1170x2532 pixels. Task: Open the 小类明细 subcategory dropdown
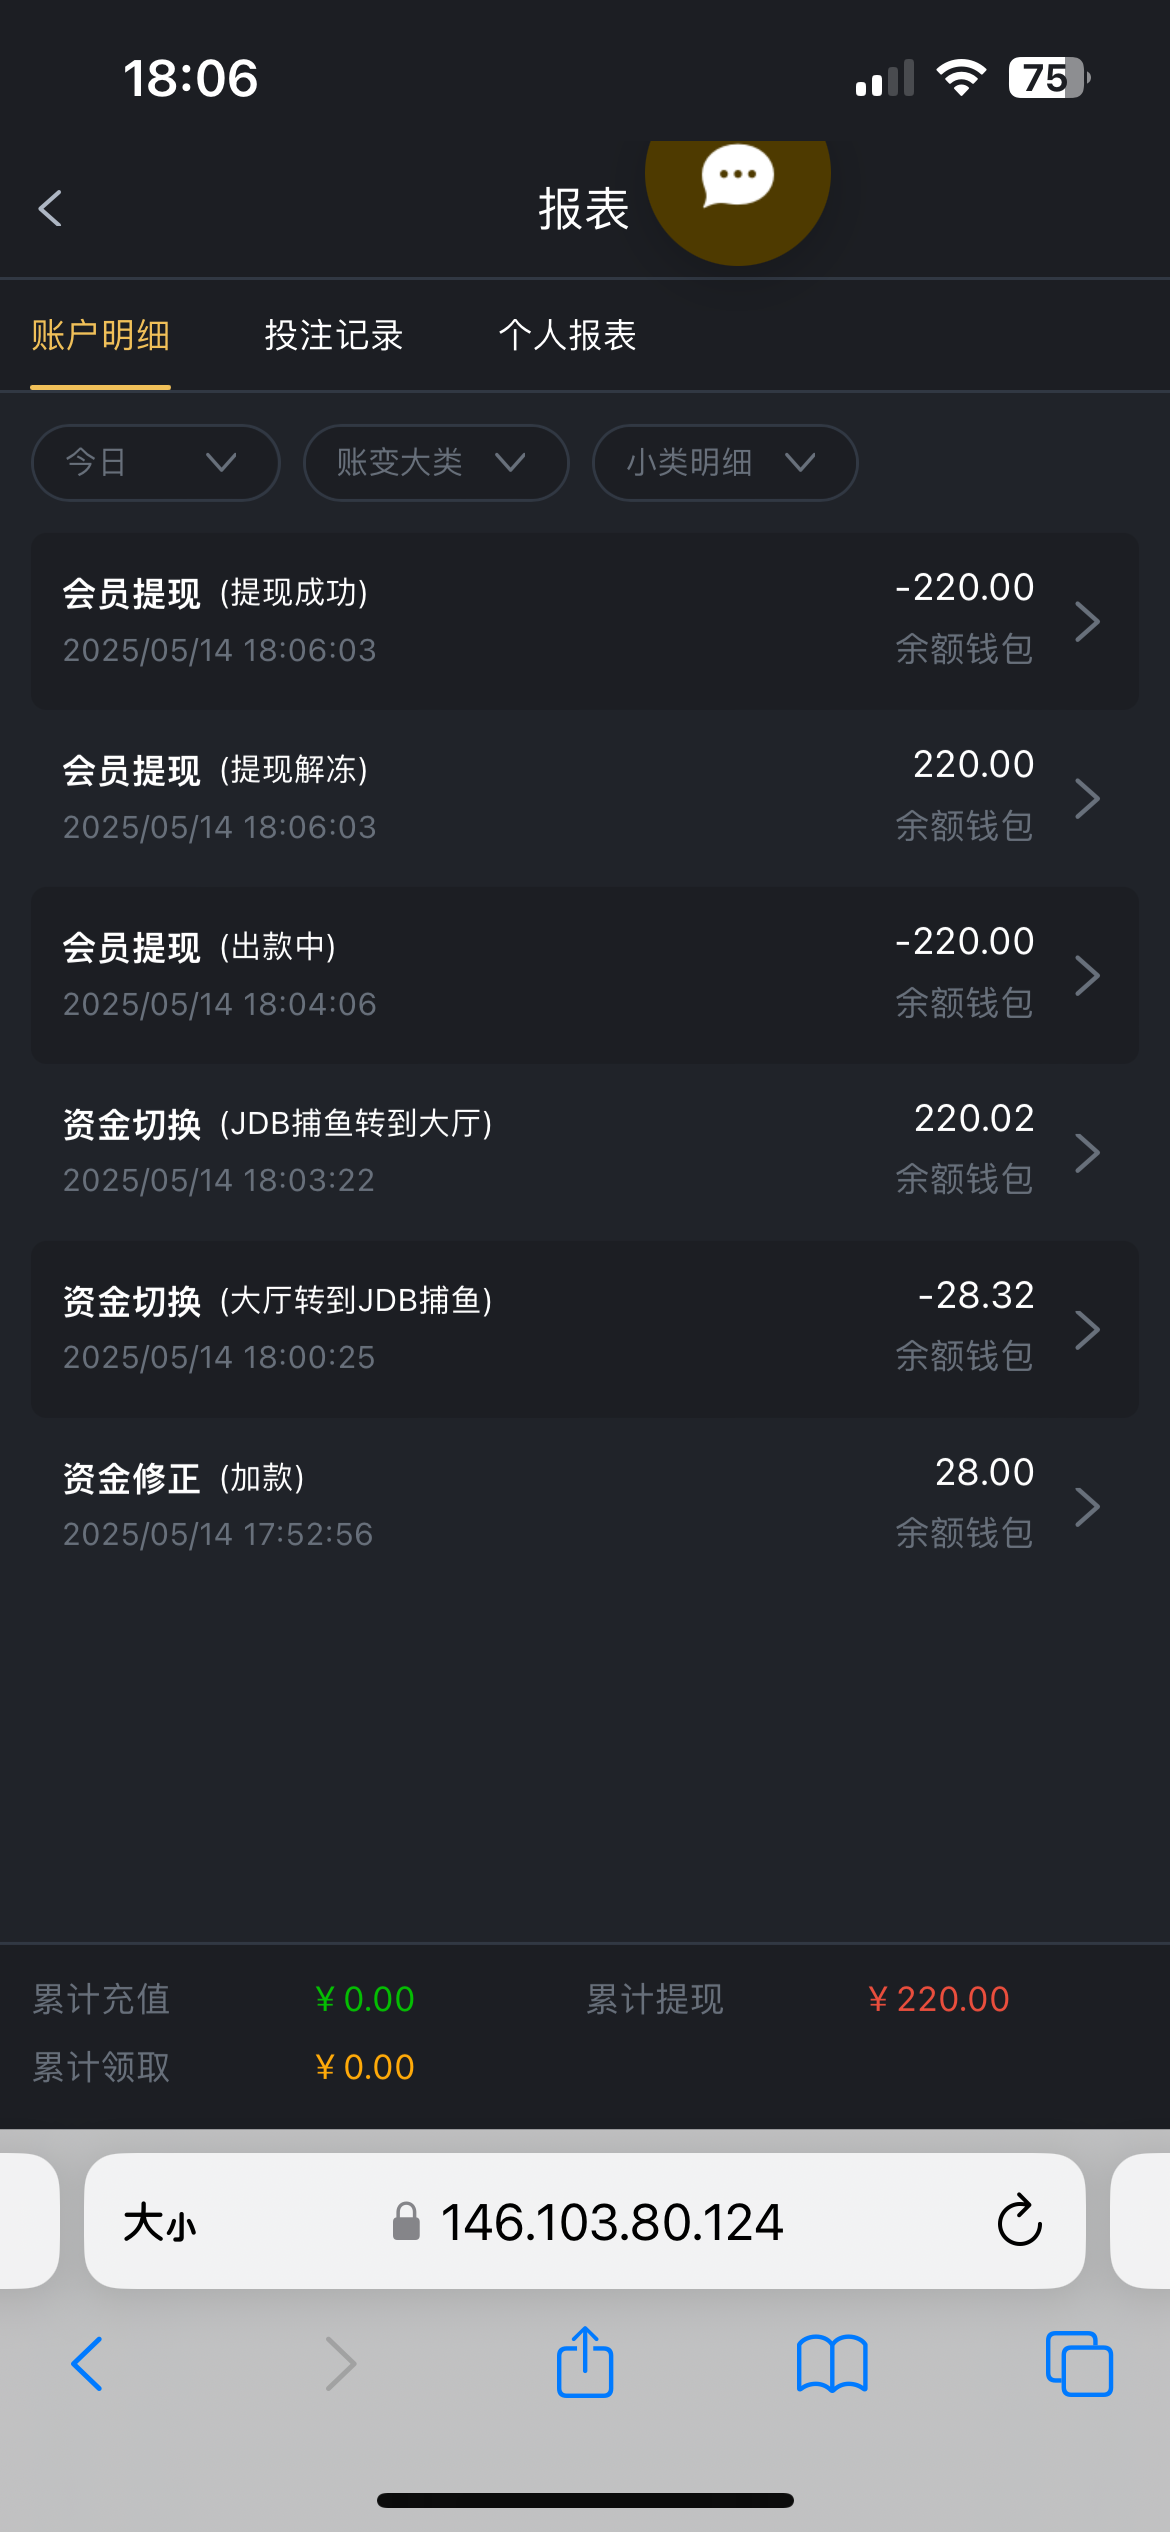click(724, 463)
